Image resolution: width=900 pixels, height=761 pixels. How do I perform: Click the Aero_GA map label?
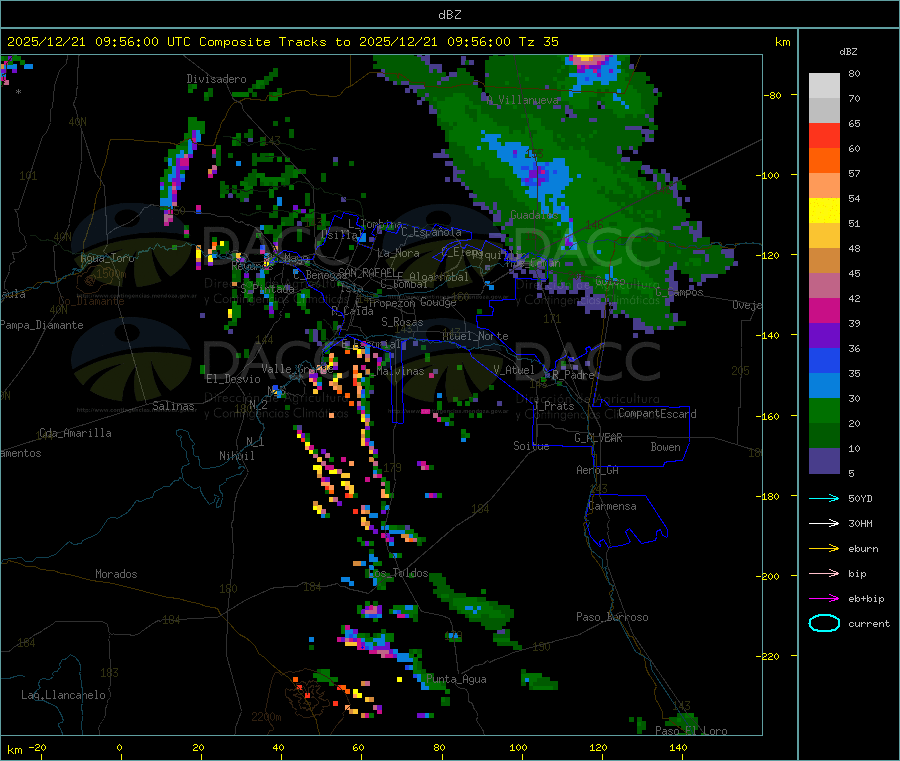click(597, 470)
